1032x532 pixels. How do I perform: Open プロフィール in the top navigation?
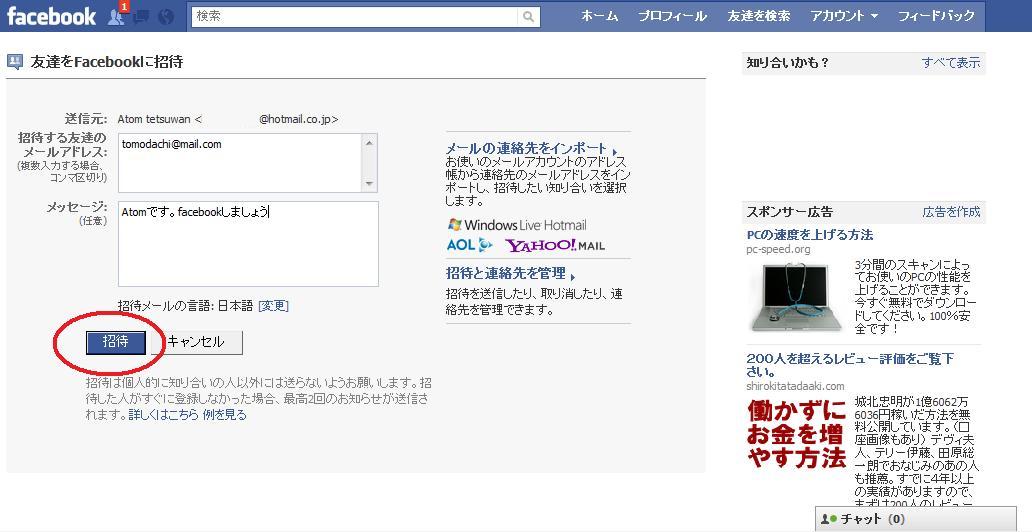pos(672,16)
